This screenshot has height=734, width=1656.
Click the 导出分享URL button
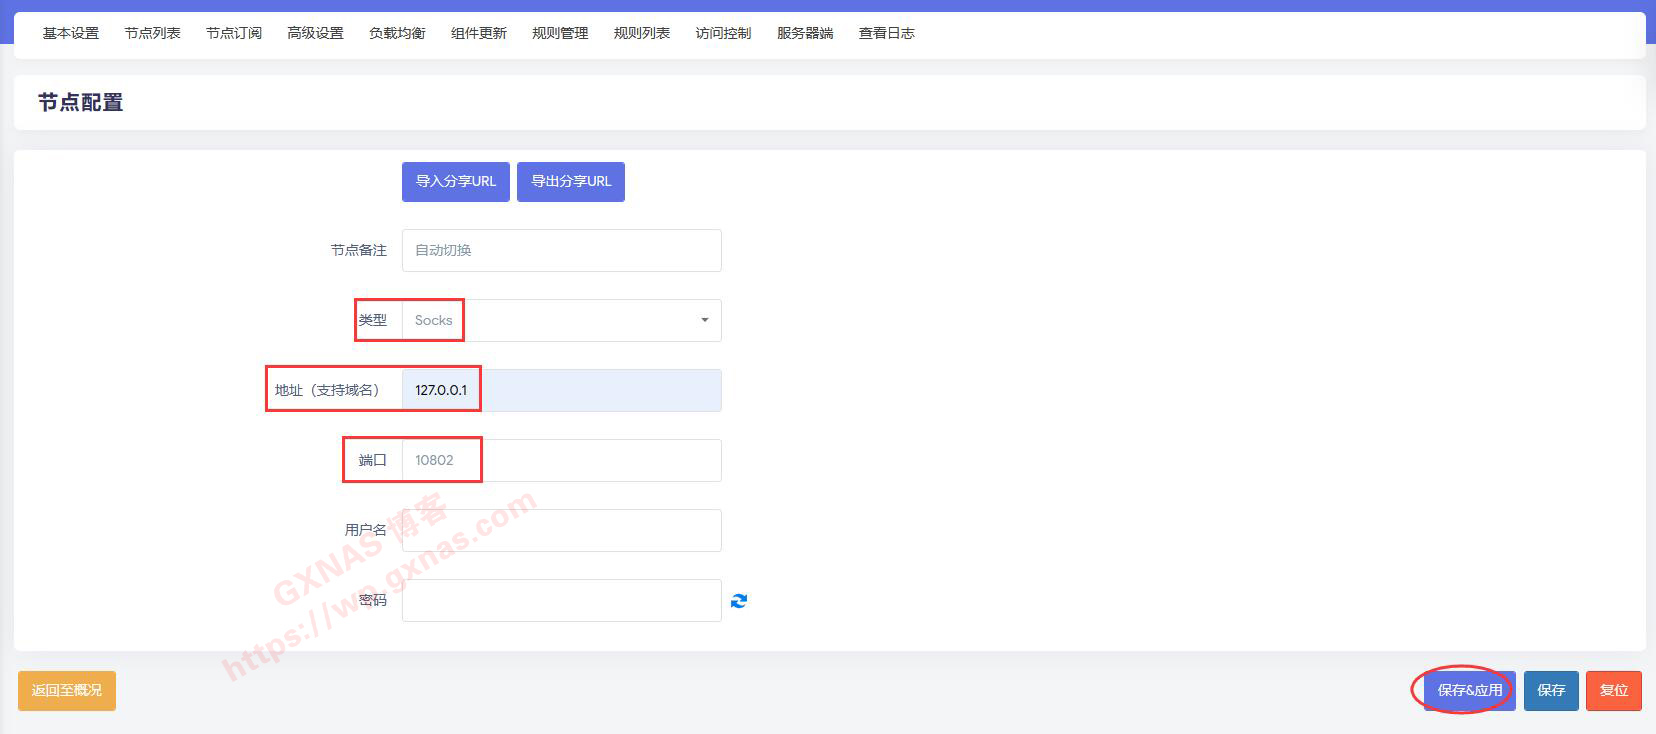(571, 182)
